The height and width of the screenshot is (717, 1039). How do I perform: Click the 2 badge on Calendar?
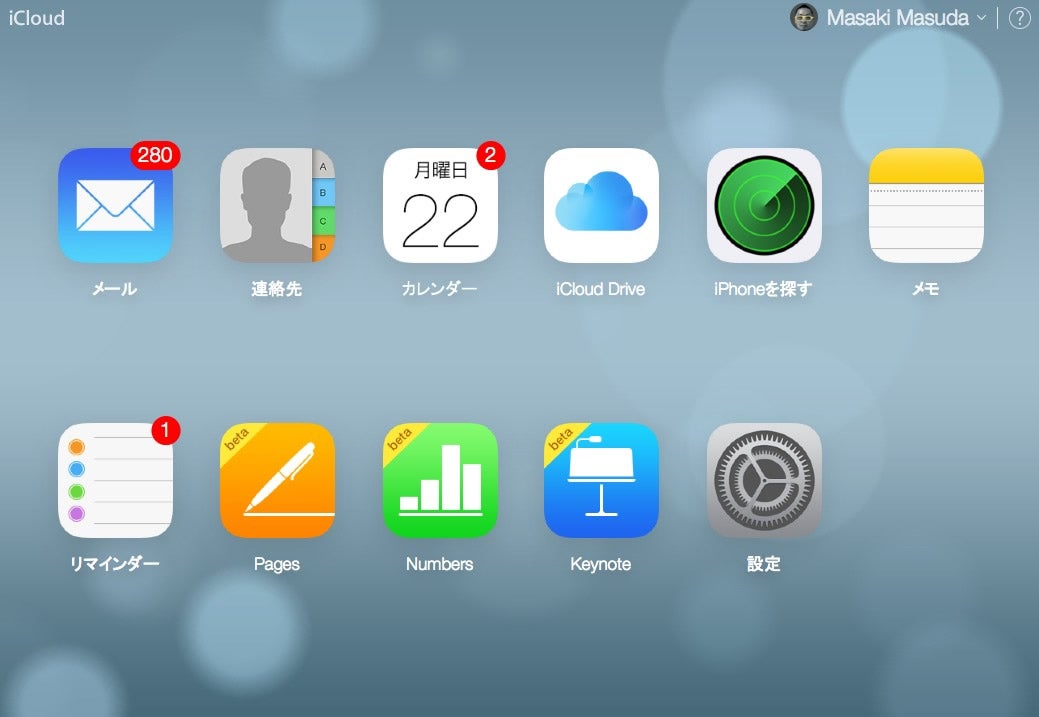tap(490, 155)
